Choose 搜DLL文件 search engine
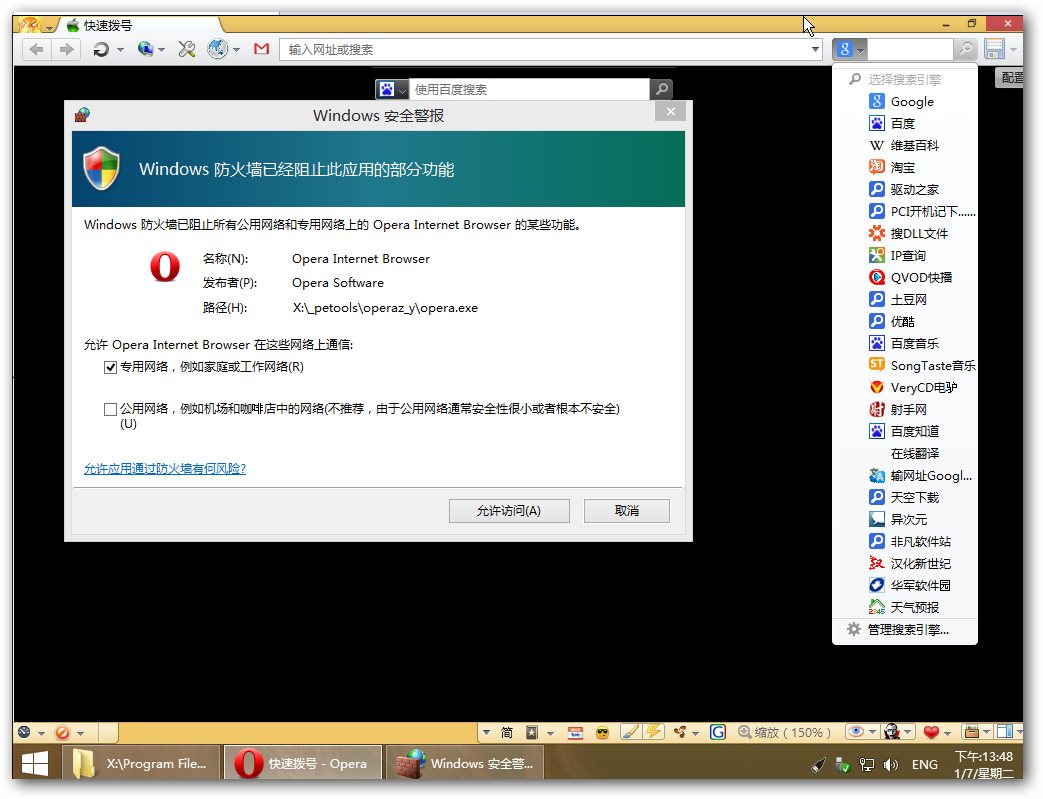The image size is (1043, 799). pos(905,234)
